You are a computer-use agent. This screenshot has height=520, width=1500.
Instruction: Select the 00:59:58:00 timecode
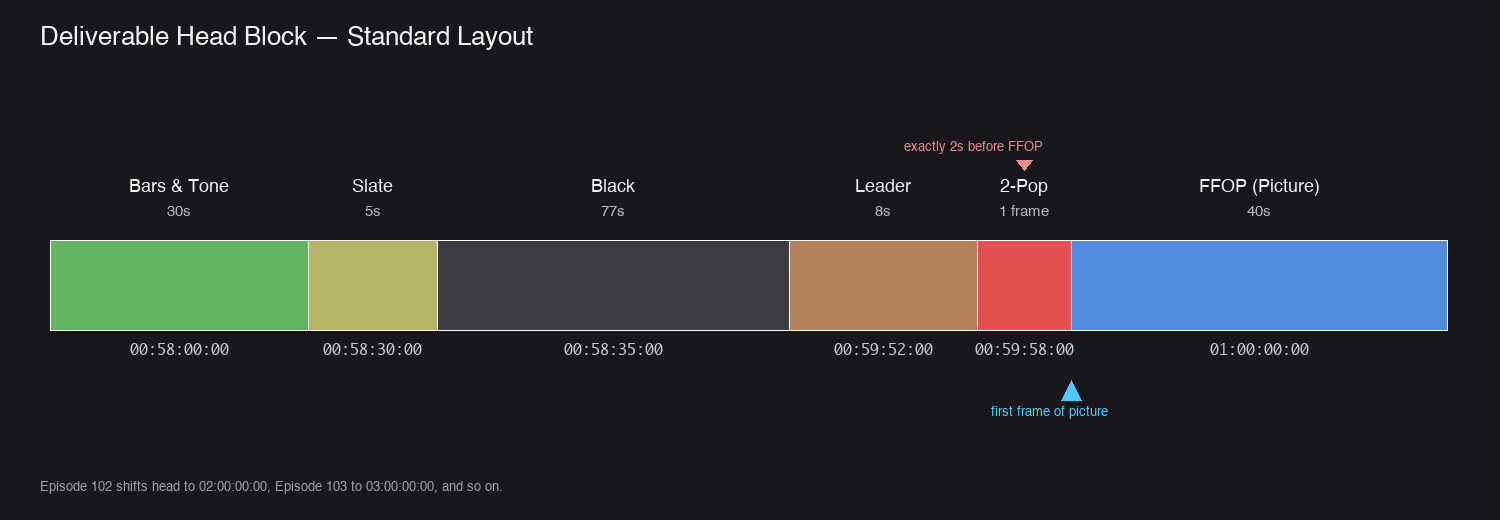[x=1024, y=350]
